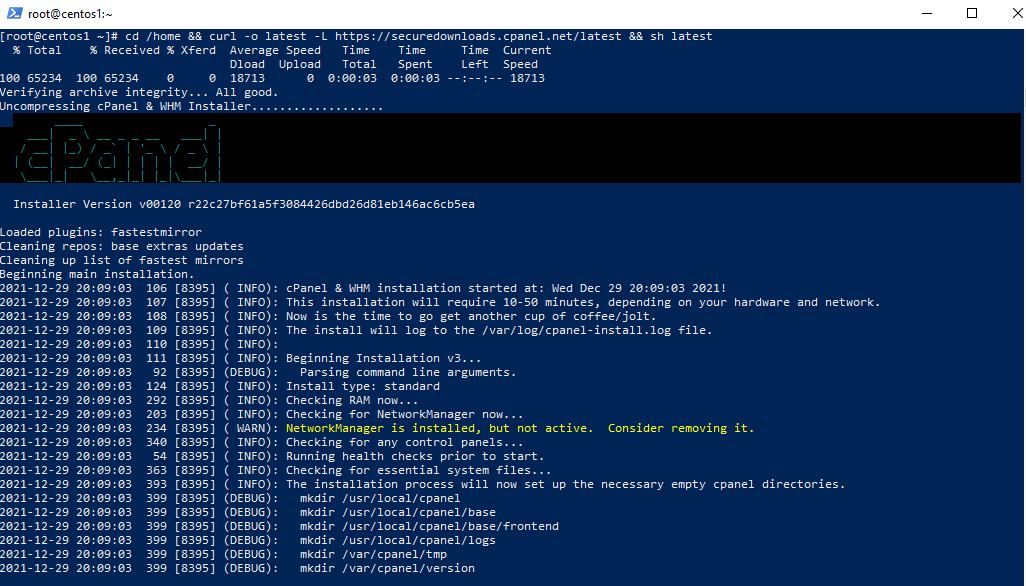Click the 'Install type: standard' log entry
The width and height of the screenshot is (1026, 586).
[362, 386]
